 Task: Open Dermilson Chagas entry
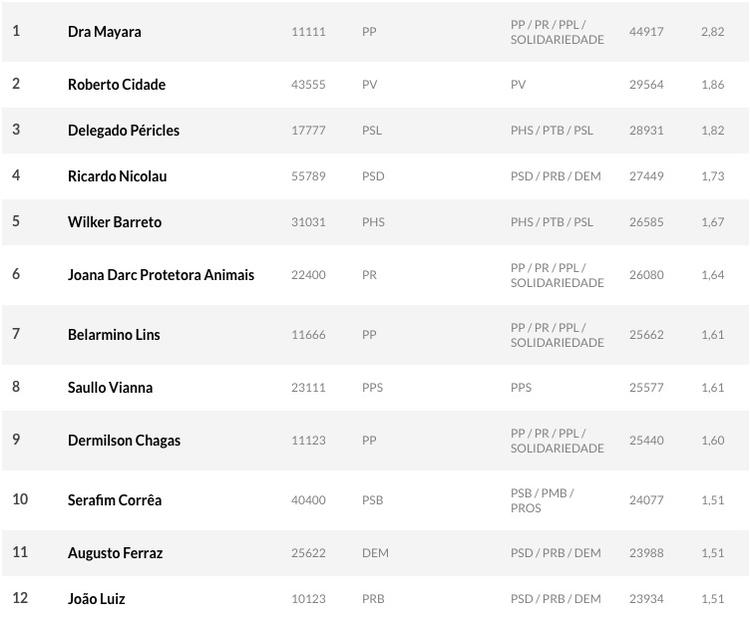(x=124, y=441)
